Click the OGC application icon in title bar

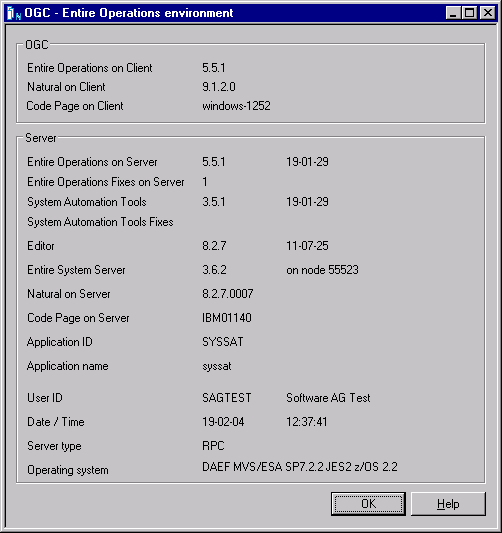(14, 13)
